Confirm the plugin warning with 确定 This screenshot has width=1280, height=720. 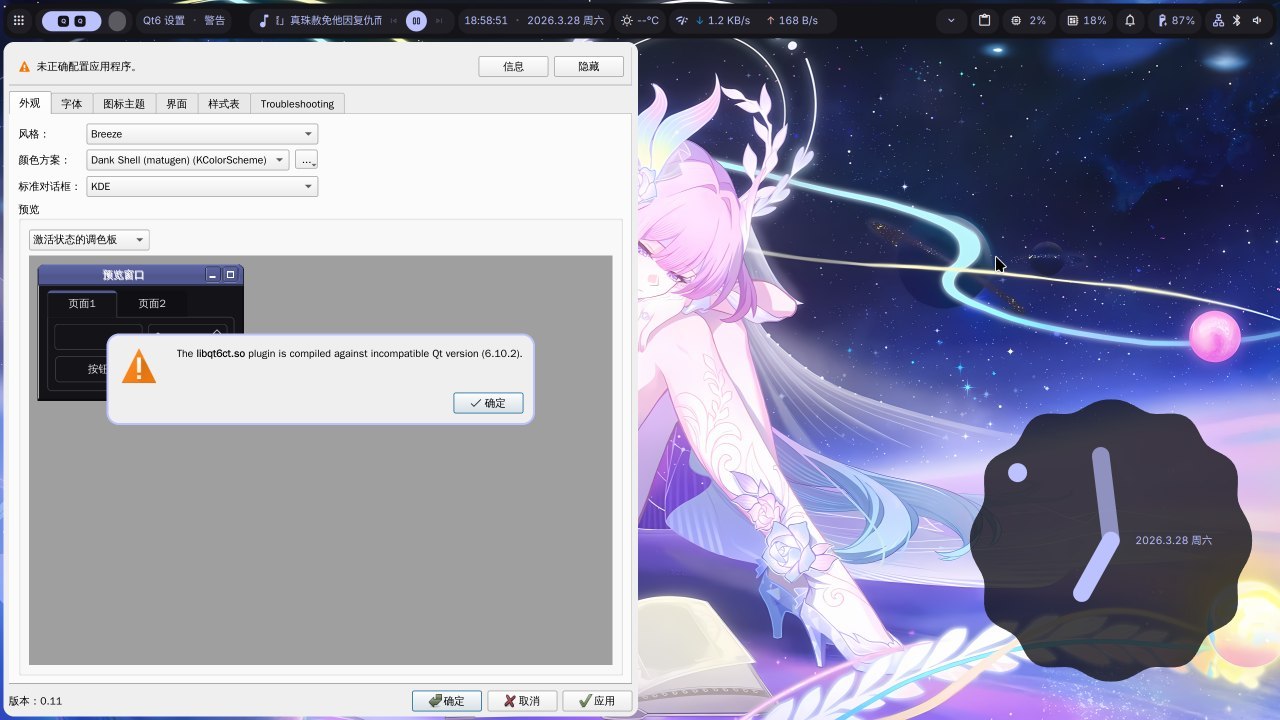tap(488, 403)
